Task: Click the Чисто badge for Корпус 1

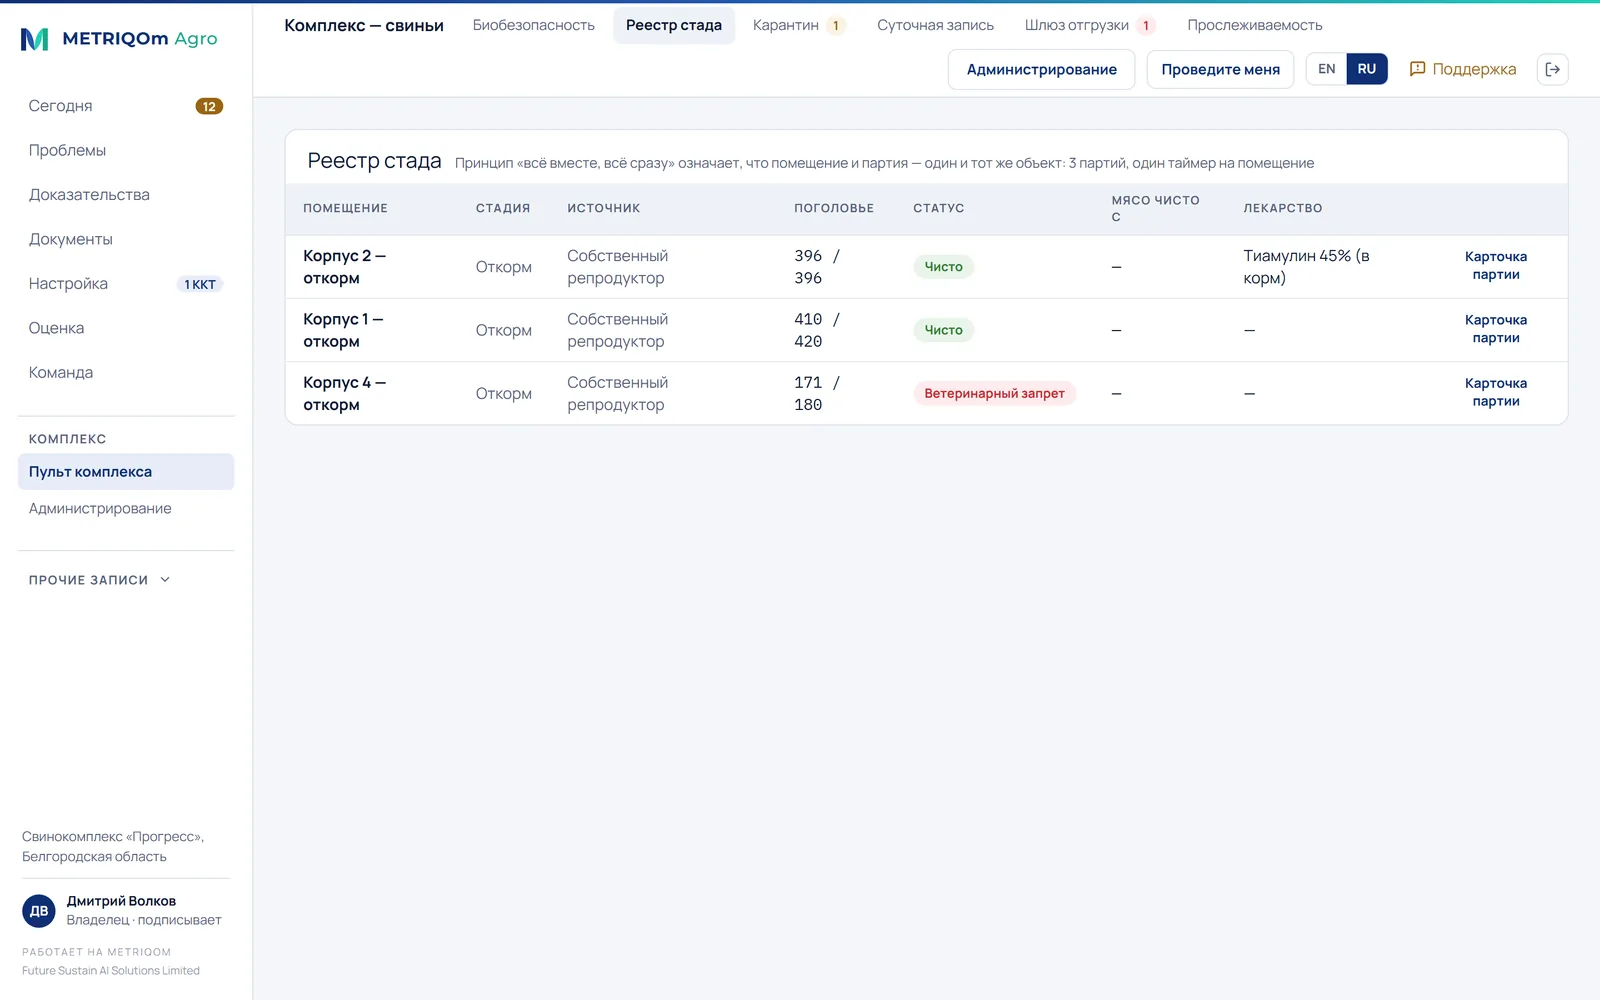Action: (x=943, y=330)
